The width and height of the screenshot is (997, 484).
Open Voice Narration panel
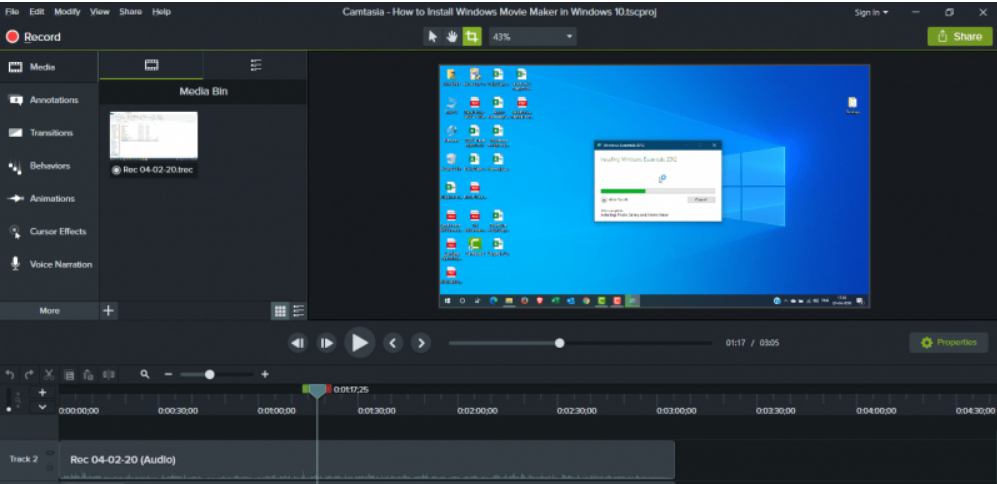click(50, 264)
